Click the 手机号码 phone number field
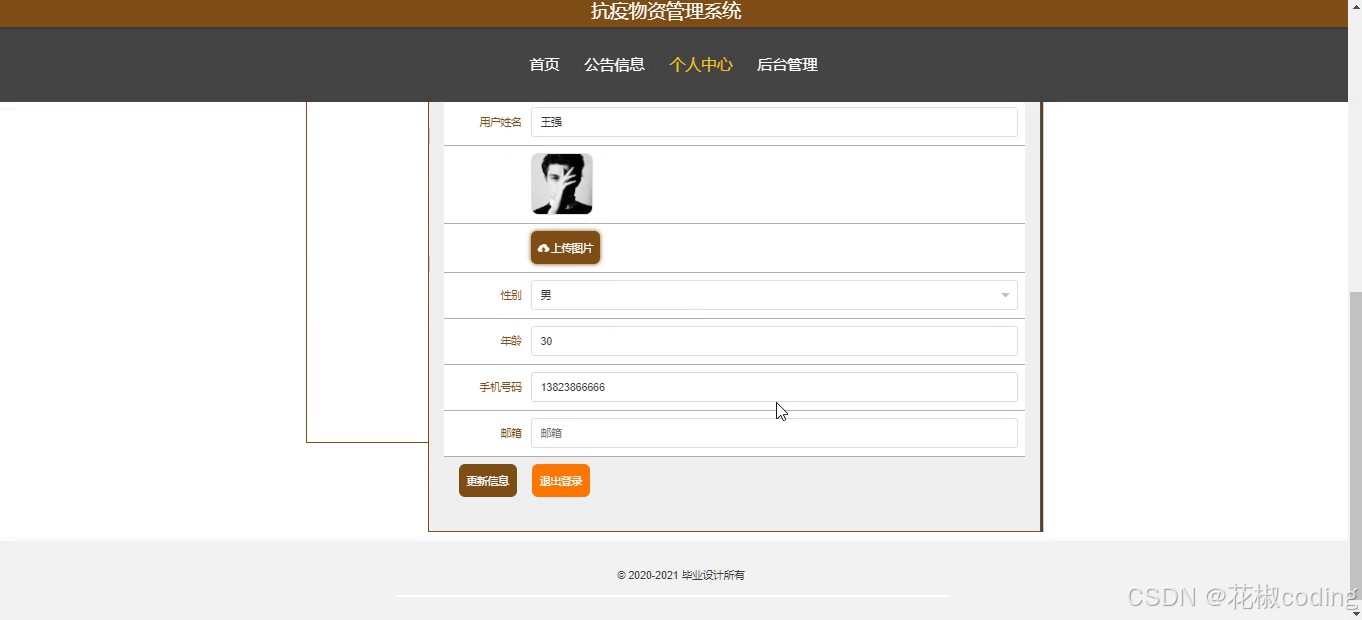The height and width of the screenshot is (620, 1362). pyautogui.click(x=773, y=387)
